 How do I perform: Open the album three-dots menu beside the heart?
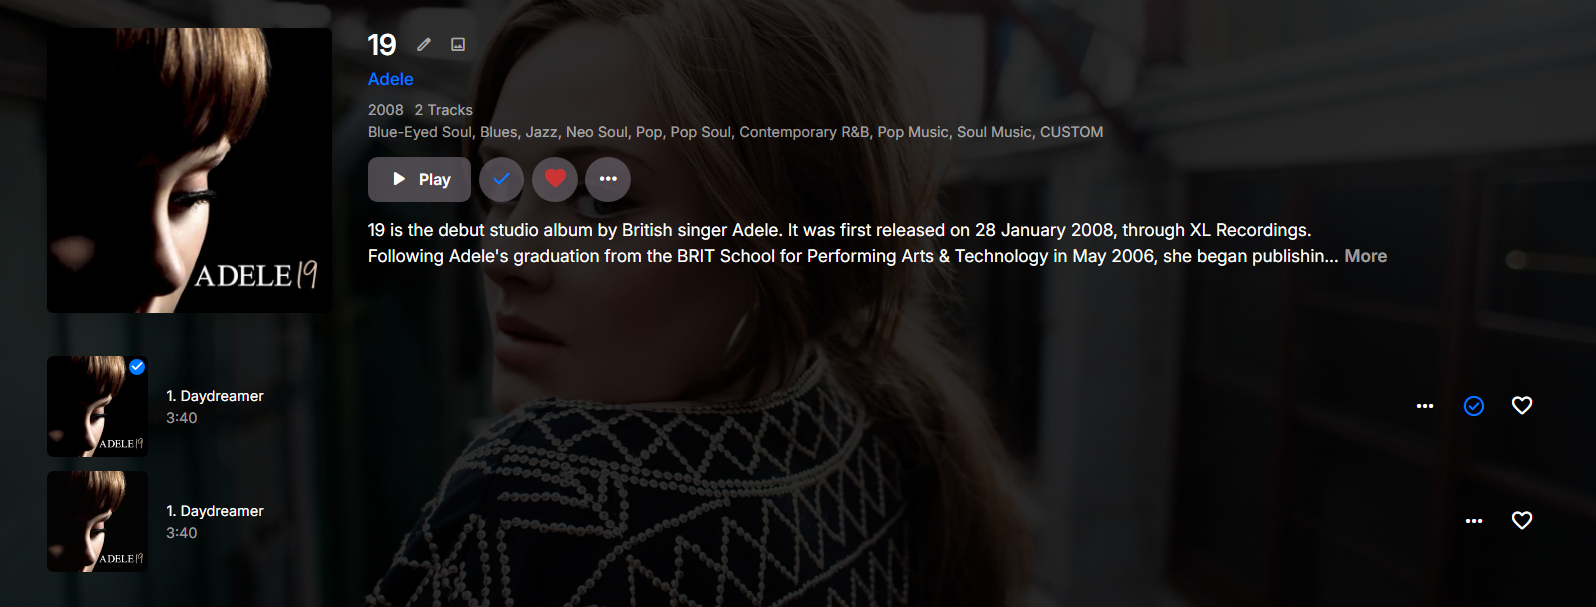(x=608, y=179)
